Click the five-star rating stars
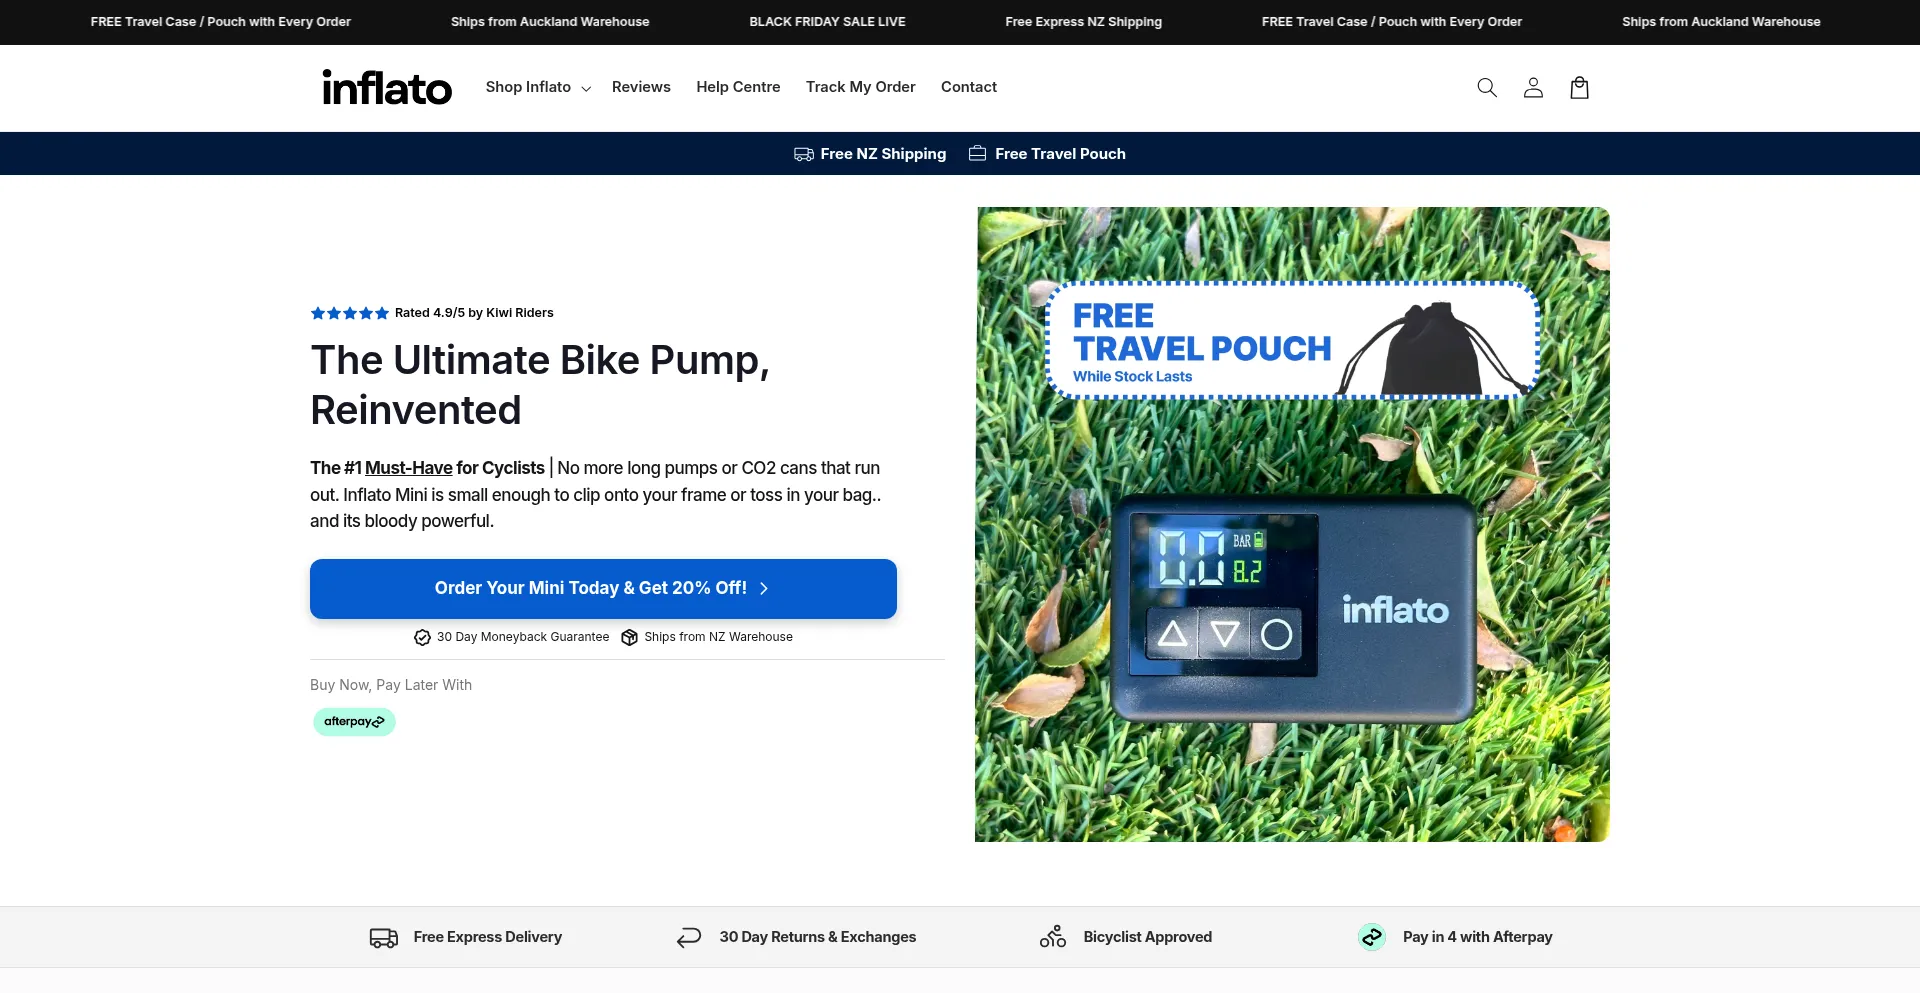Screen dimensions: 1920x993 click(x=349, y=313)
